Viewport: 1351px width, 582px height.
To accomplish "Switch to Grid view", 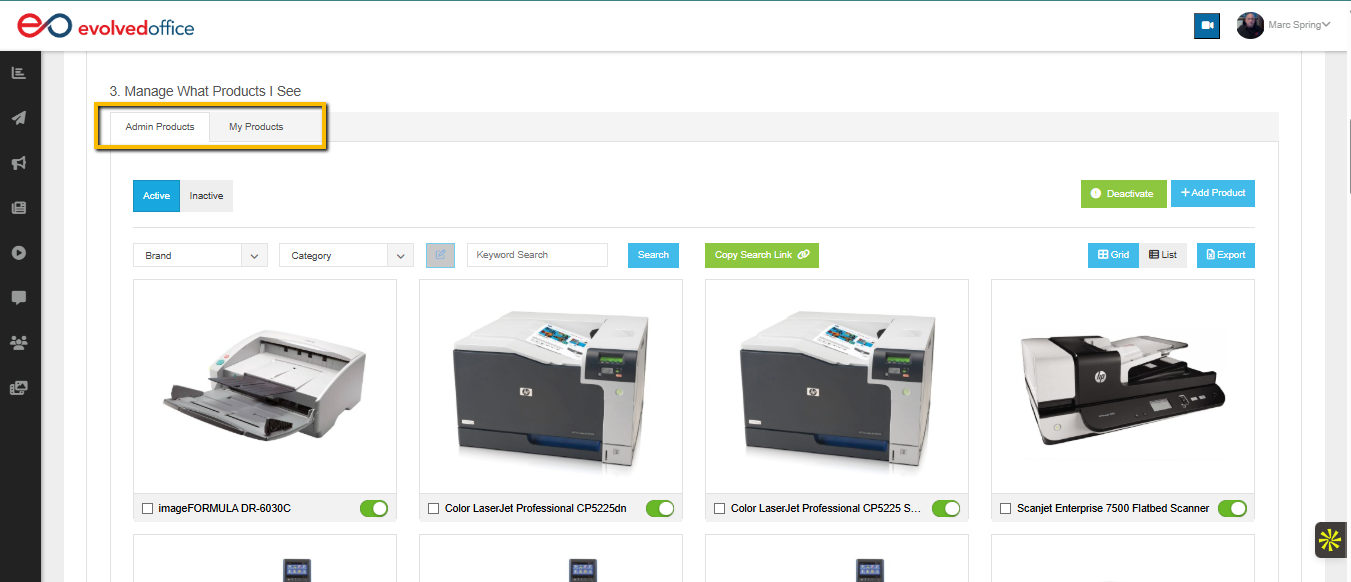I will pos(1113,255).
